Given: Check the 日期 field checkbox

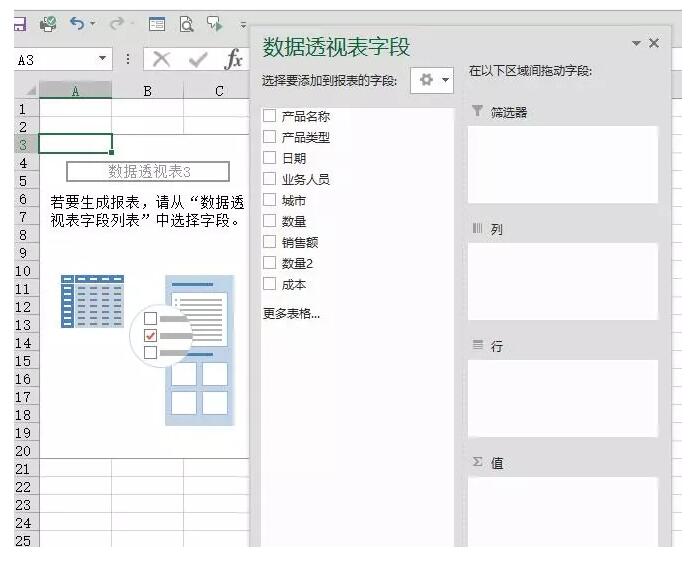Looking at the screenshot, I should click(x=269, y=157).
